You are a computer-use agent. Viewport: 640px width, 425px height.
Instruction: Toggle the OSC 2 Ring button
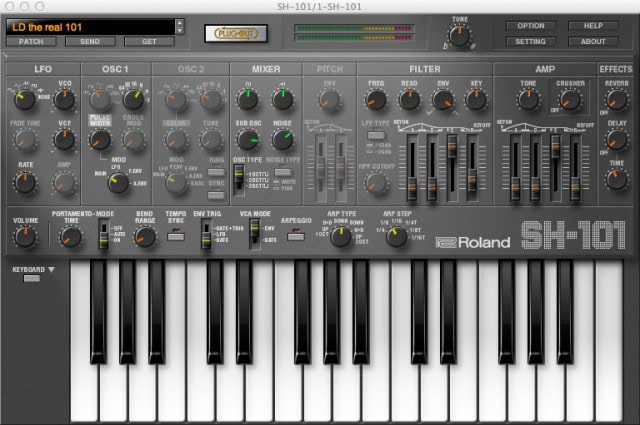[x=216, y=172]
